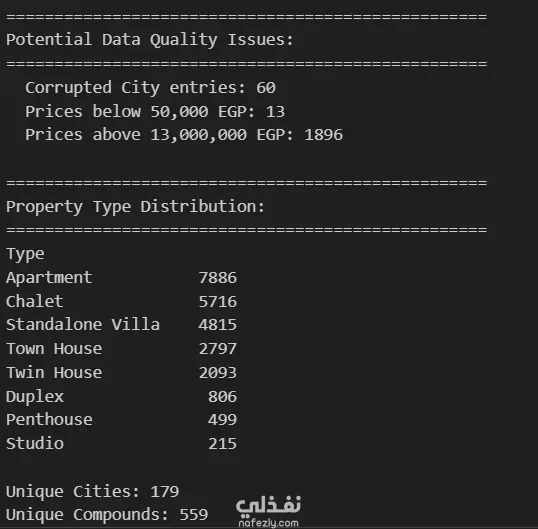Select the Duplex count 806
The height and width of the screenshot is (529, 538).
tap(222, 397)
